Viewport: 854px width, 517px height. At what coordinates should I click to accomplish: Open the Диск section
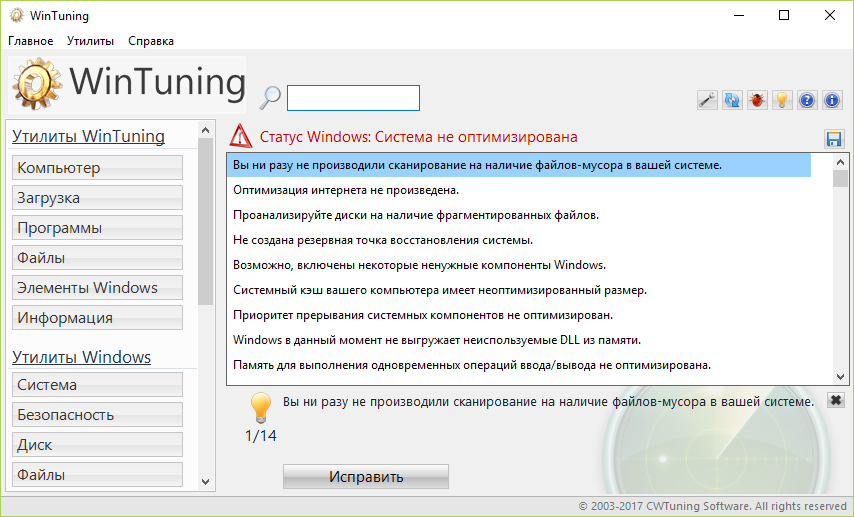(97, 445)
